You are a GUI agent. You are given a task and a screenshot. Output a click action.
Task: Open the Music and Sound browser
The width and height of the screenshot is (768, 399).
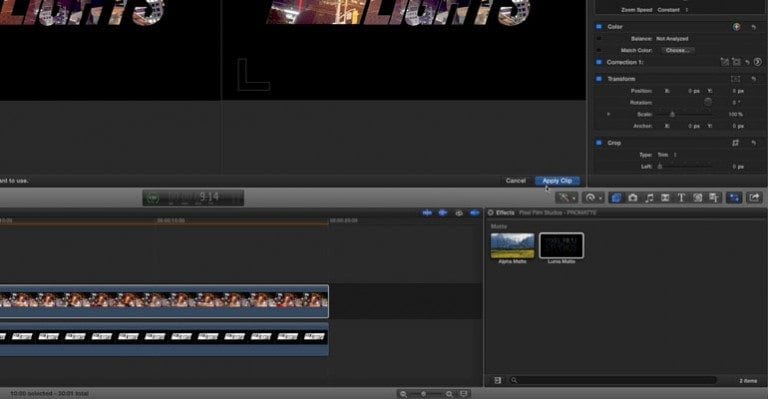pos(649,197)
